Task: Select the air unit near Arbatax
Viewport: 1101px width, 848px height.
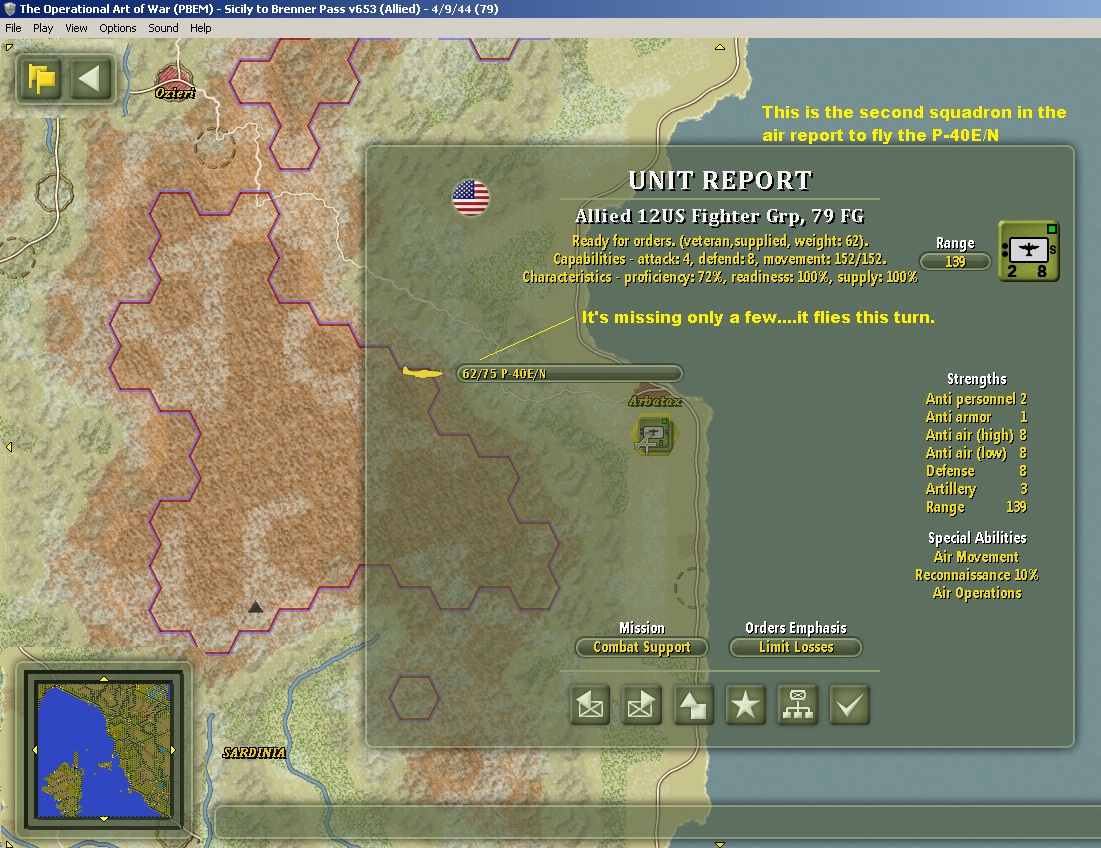Action: click(654, 435)
